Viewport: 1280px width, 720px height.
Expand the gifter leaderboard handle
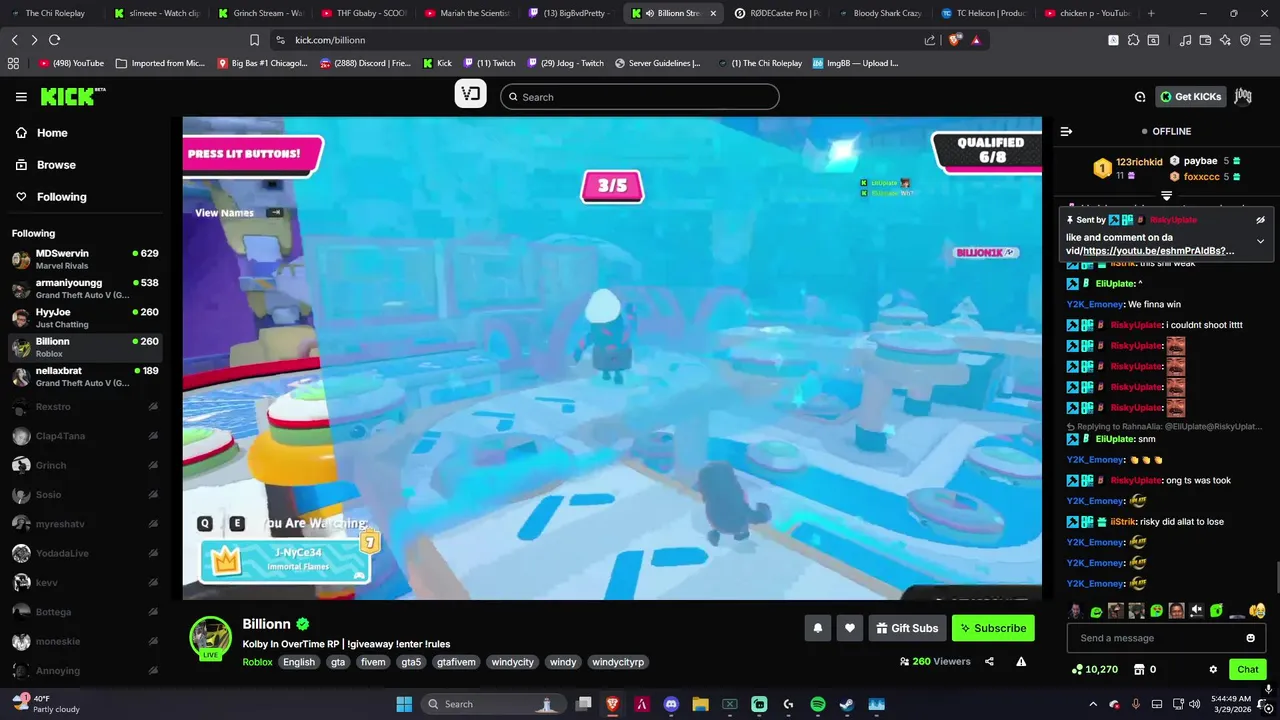click(x=1166, y=195)
